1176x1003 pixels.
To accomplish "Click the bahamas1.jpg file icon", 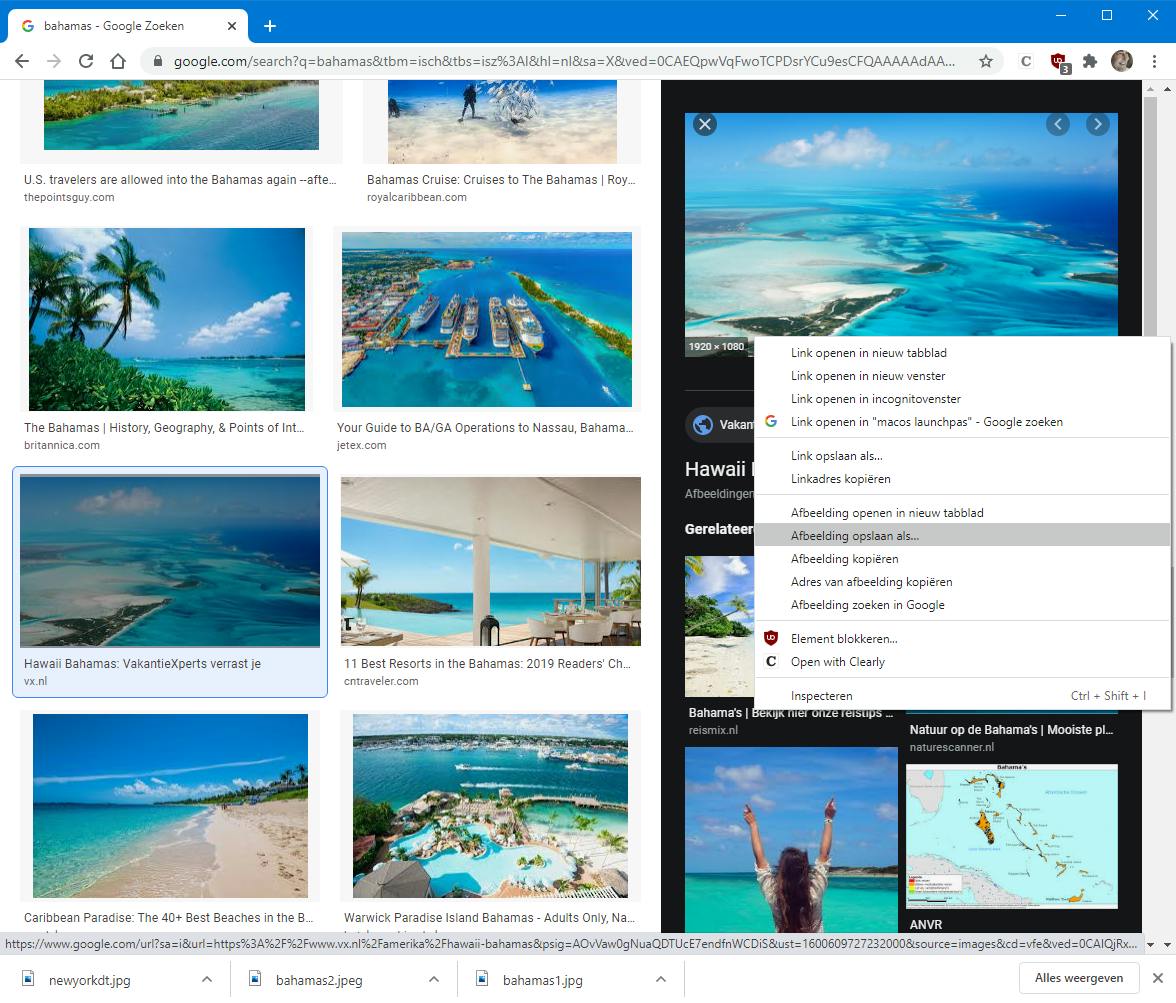I will (482, 979).
